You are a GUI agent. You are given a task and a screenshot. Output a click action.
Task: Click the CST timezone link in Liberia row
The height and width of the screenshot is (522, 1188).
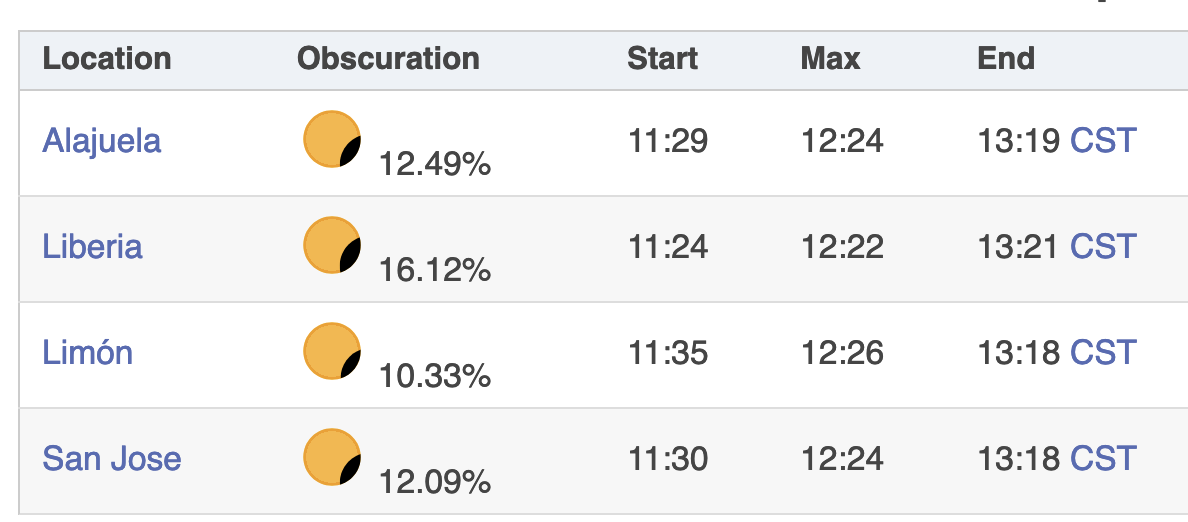click(1103, 246)
